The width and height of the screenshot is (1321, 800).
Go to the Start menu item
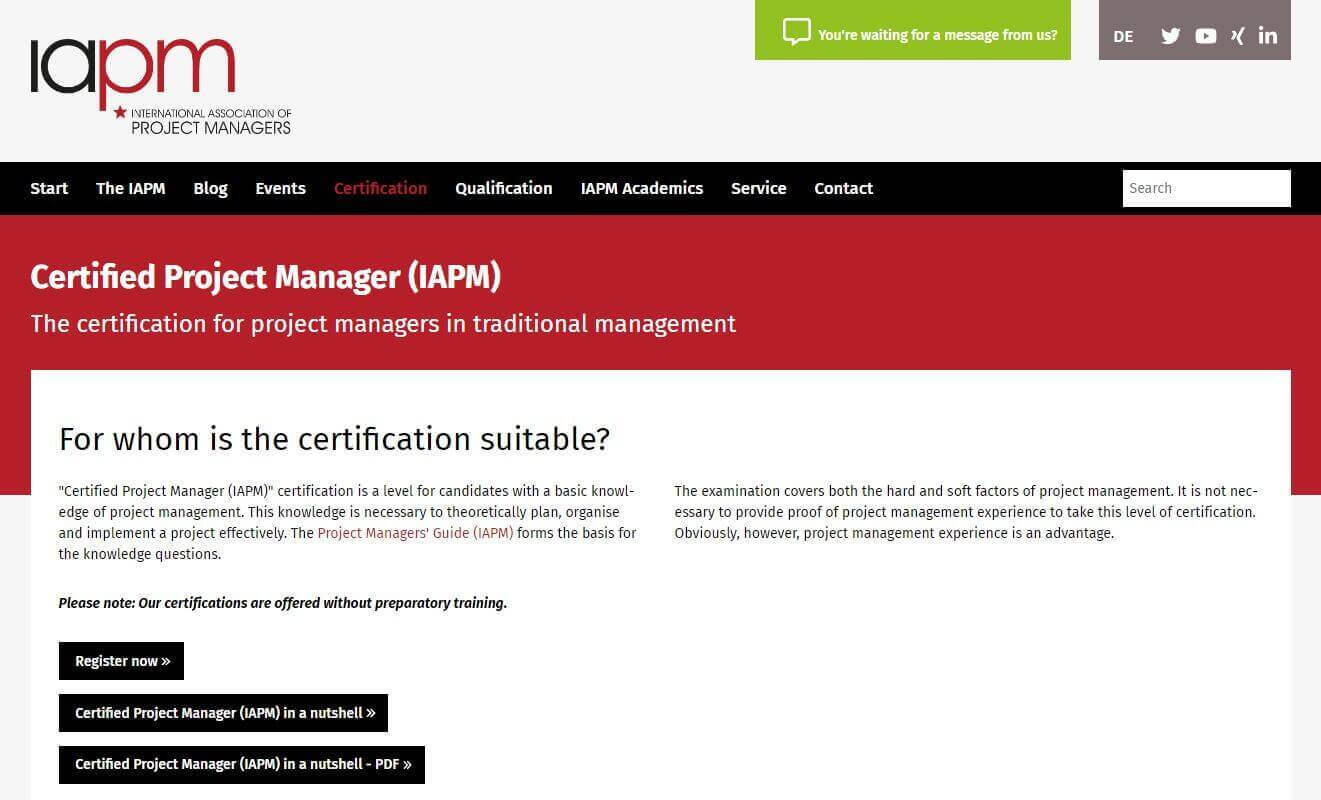click(x=49, y=188)
